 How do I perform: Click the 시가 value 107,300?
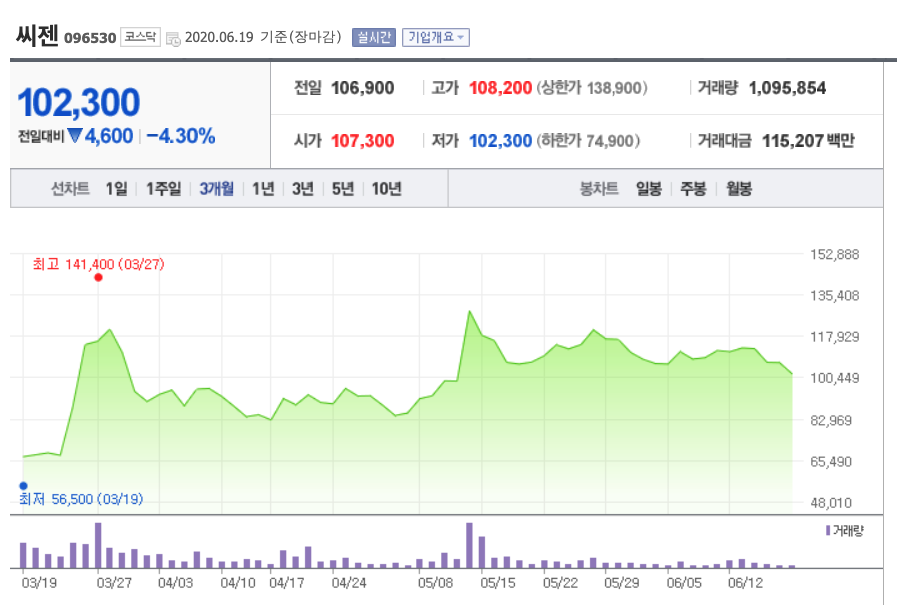363,141
